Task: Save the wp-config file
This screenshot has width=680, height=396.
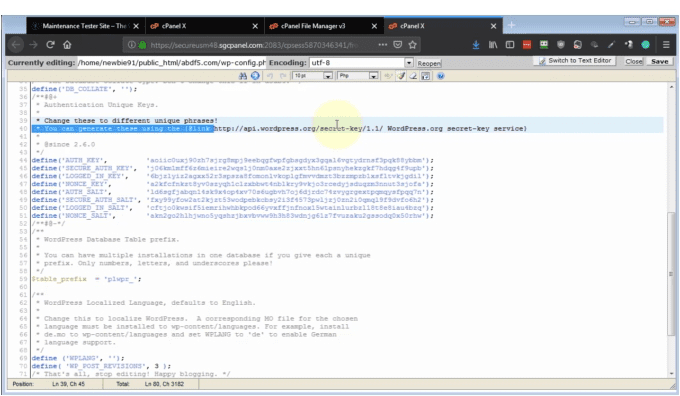Action: (x=659, y=62)
